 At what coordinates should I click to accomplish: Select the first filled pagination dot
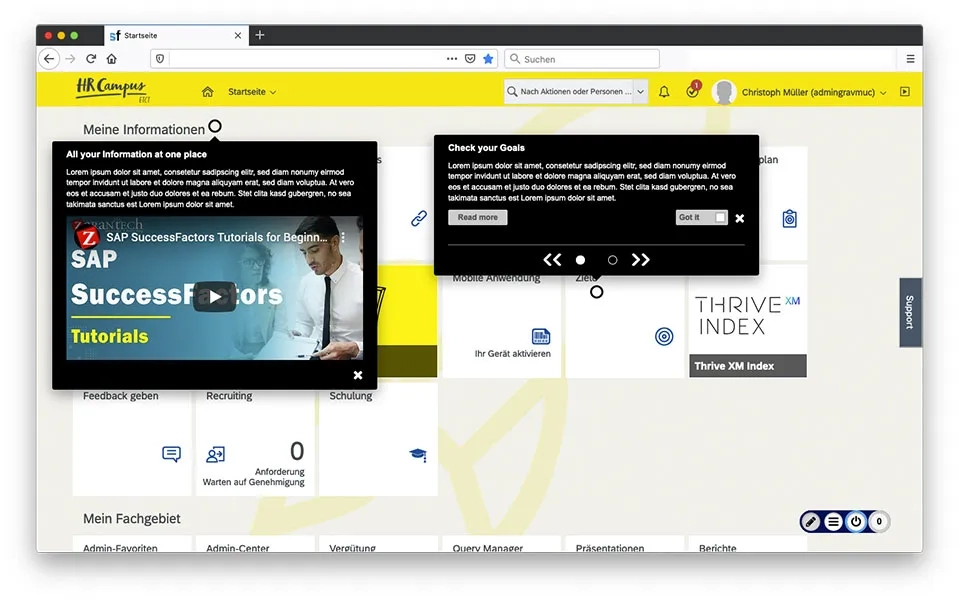coord(580,260)
